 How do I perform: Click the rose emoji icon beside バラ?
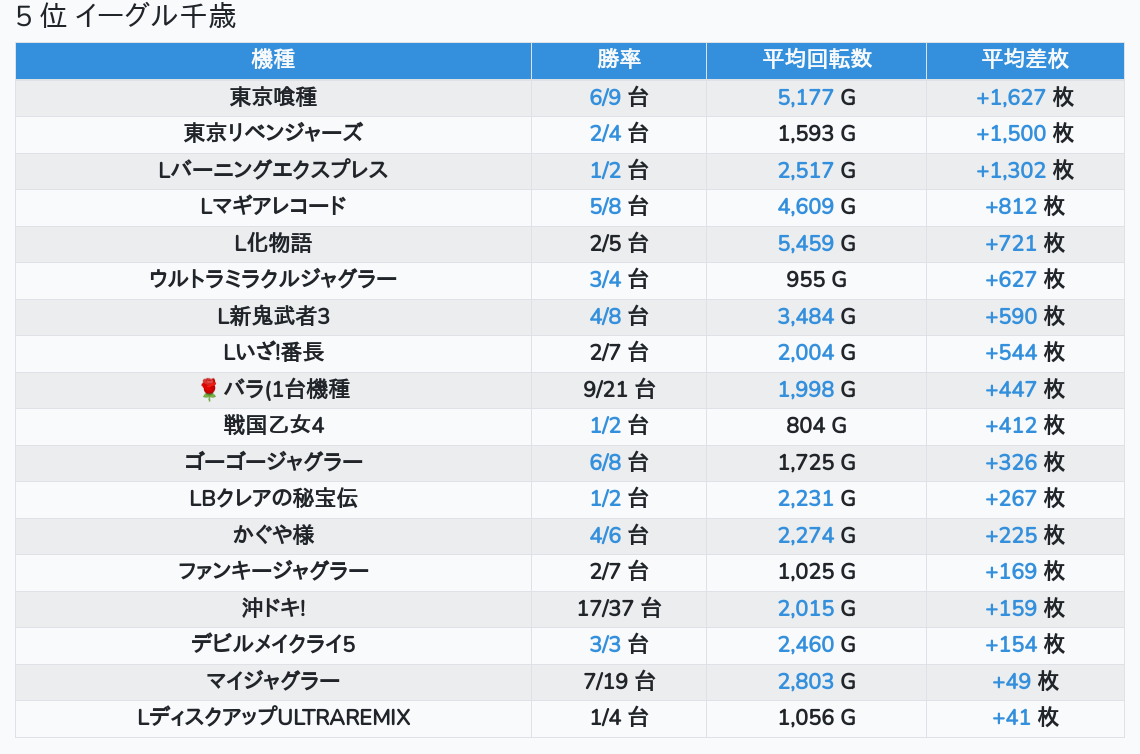(x=209, y=390)
